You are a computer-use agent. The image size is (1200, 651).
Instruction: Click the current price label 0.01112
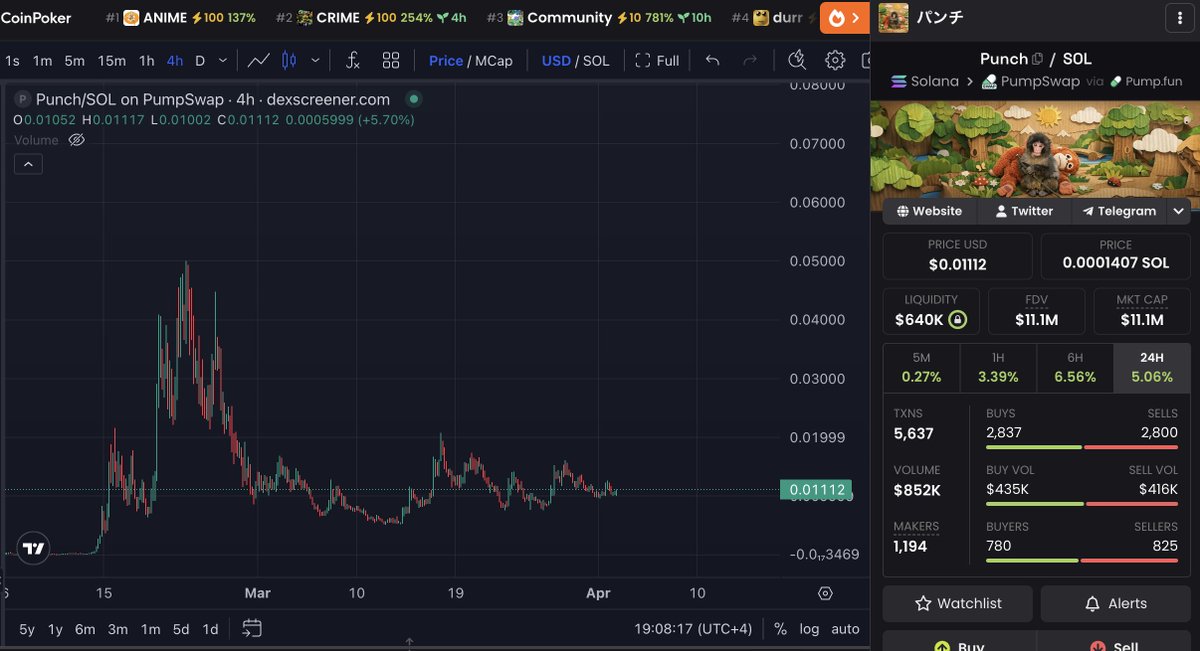pos(818,490)
